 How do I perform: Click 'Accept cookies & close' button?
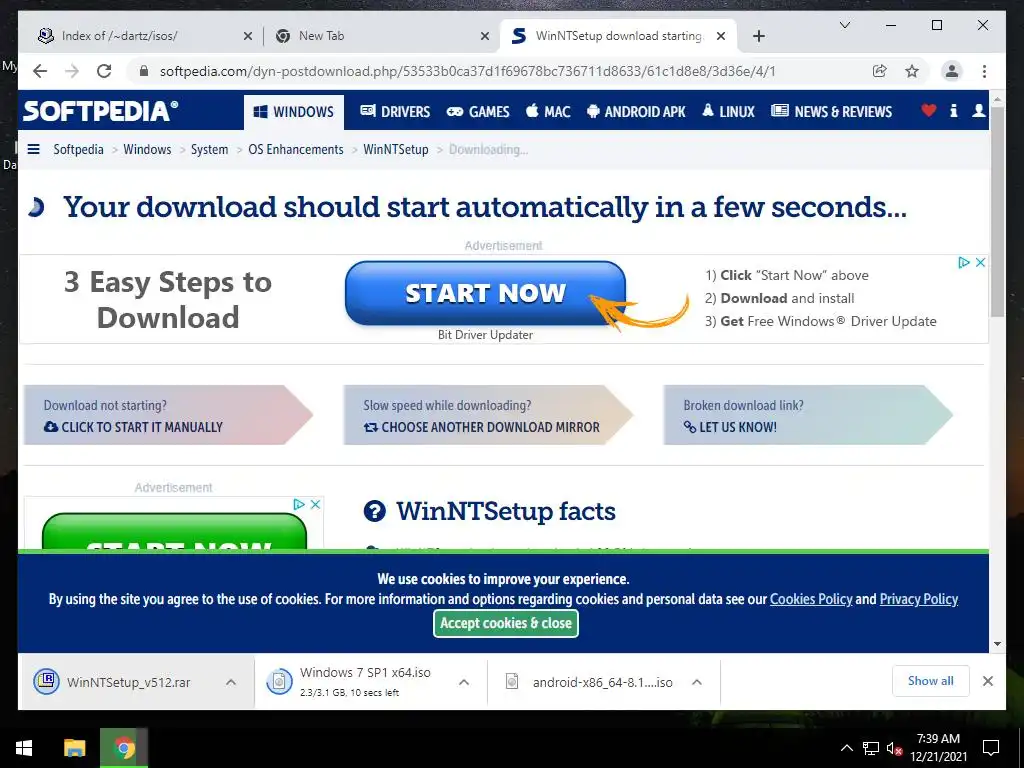point(505,624)
